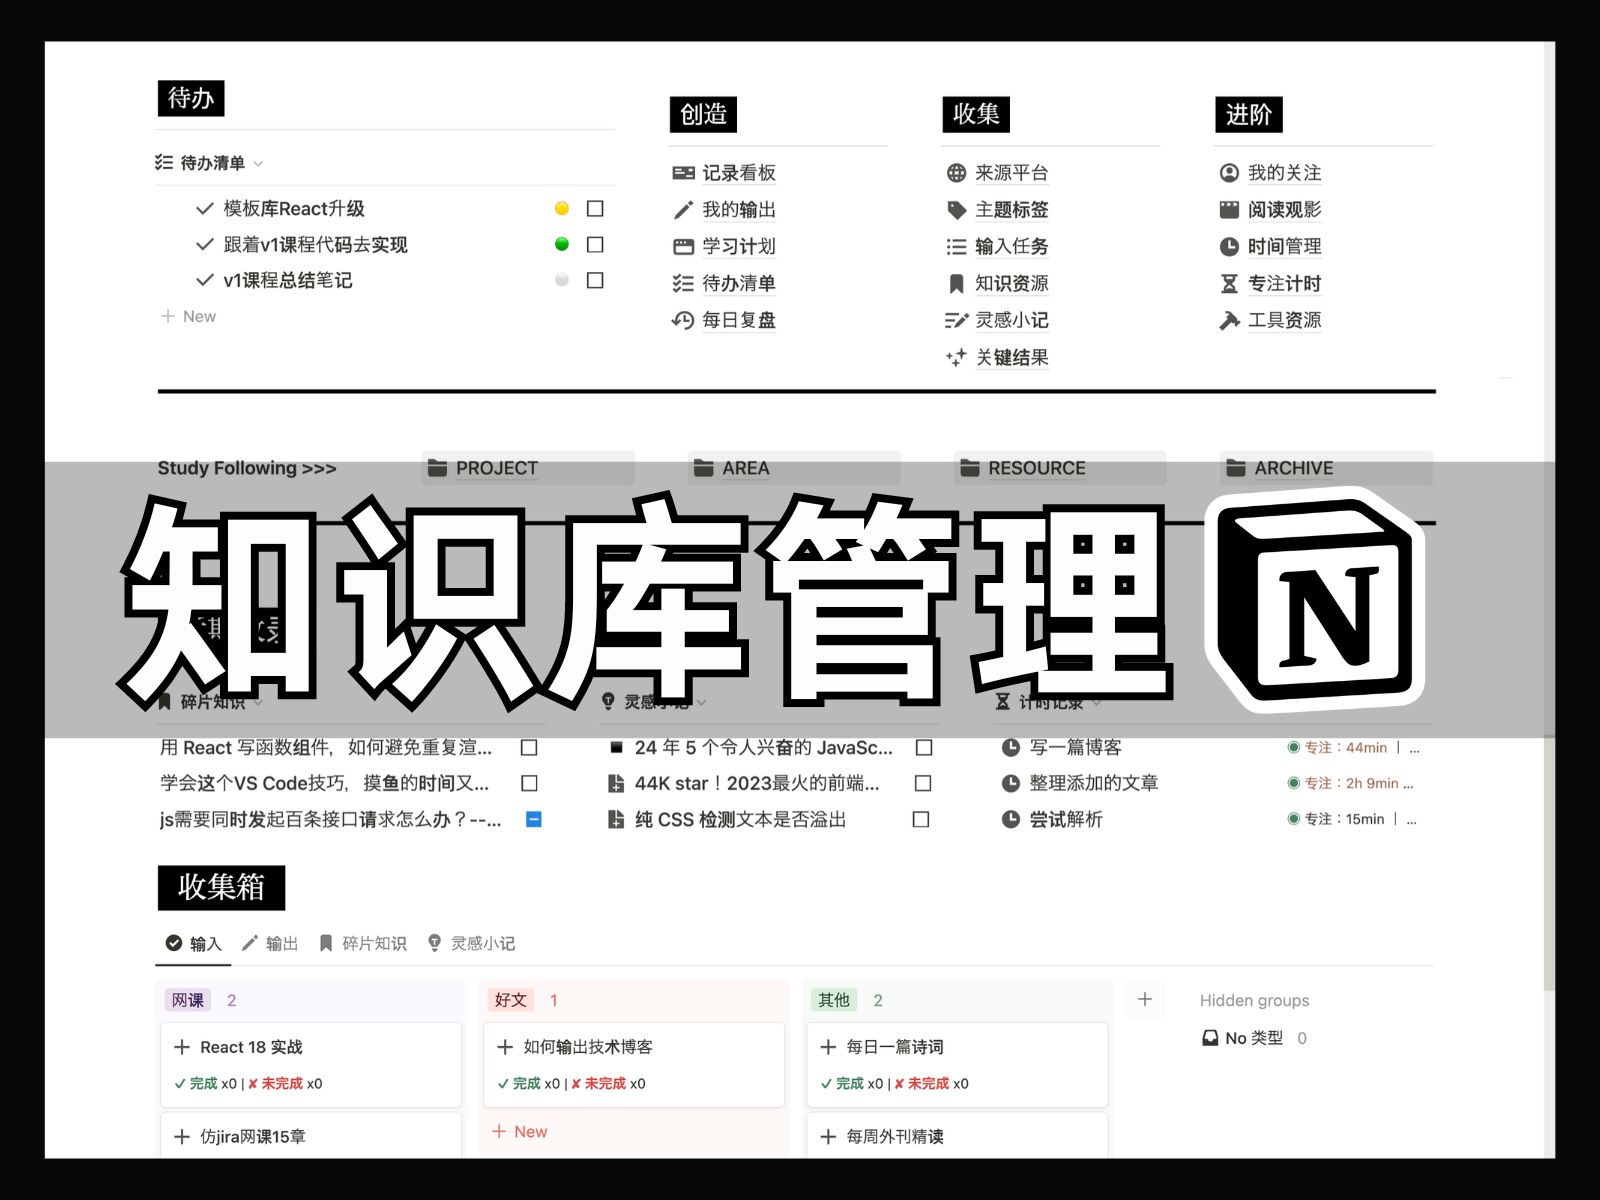Image resolution: width=1600 pixels, height=1200 pixels.
Task: Open the PROJECT folder link
Action: [x=495, y=468]
